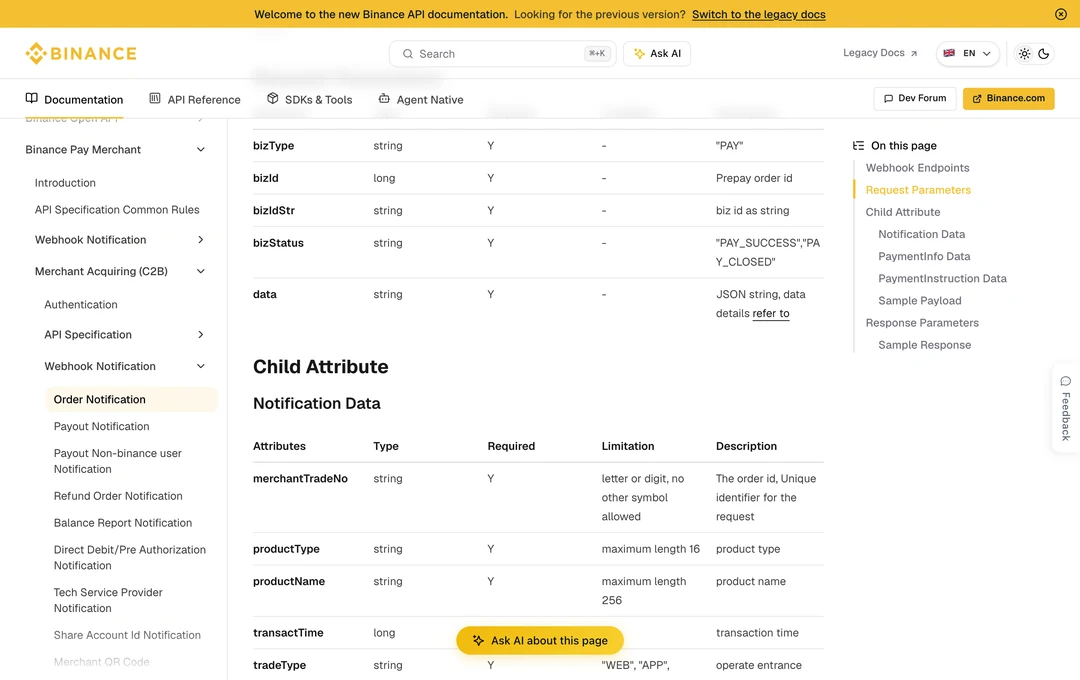This screenshot has height=680, width=1080.
Task: Expand sidebar Webhook Notification chevron under API Specification Common Rules
Action: [x=200, y=240]
